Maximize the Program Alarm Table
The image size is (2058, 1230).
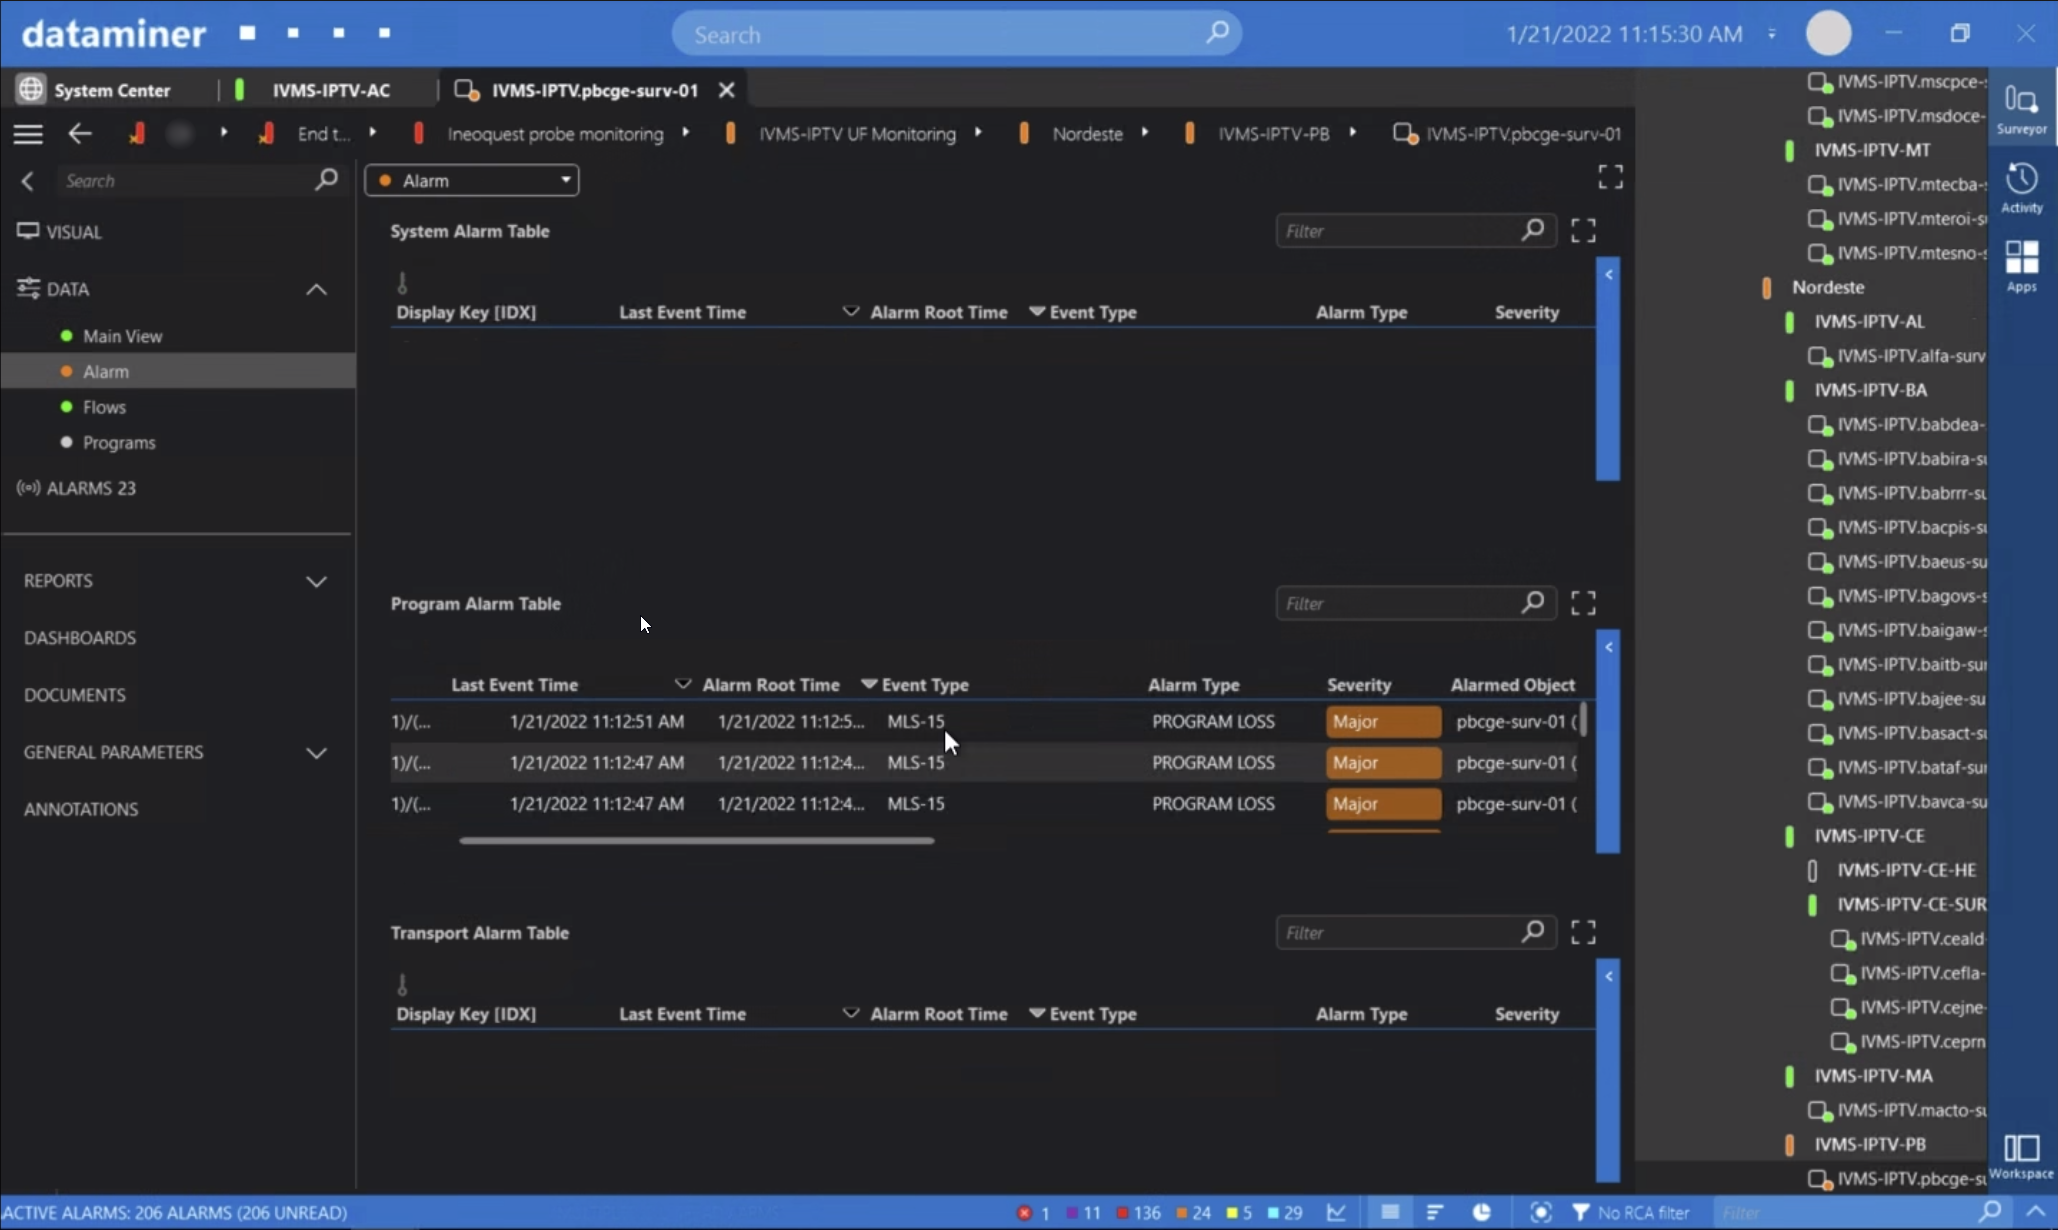[1583, 603]
